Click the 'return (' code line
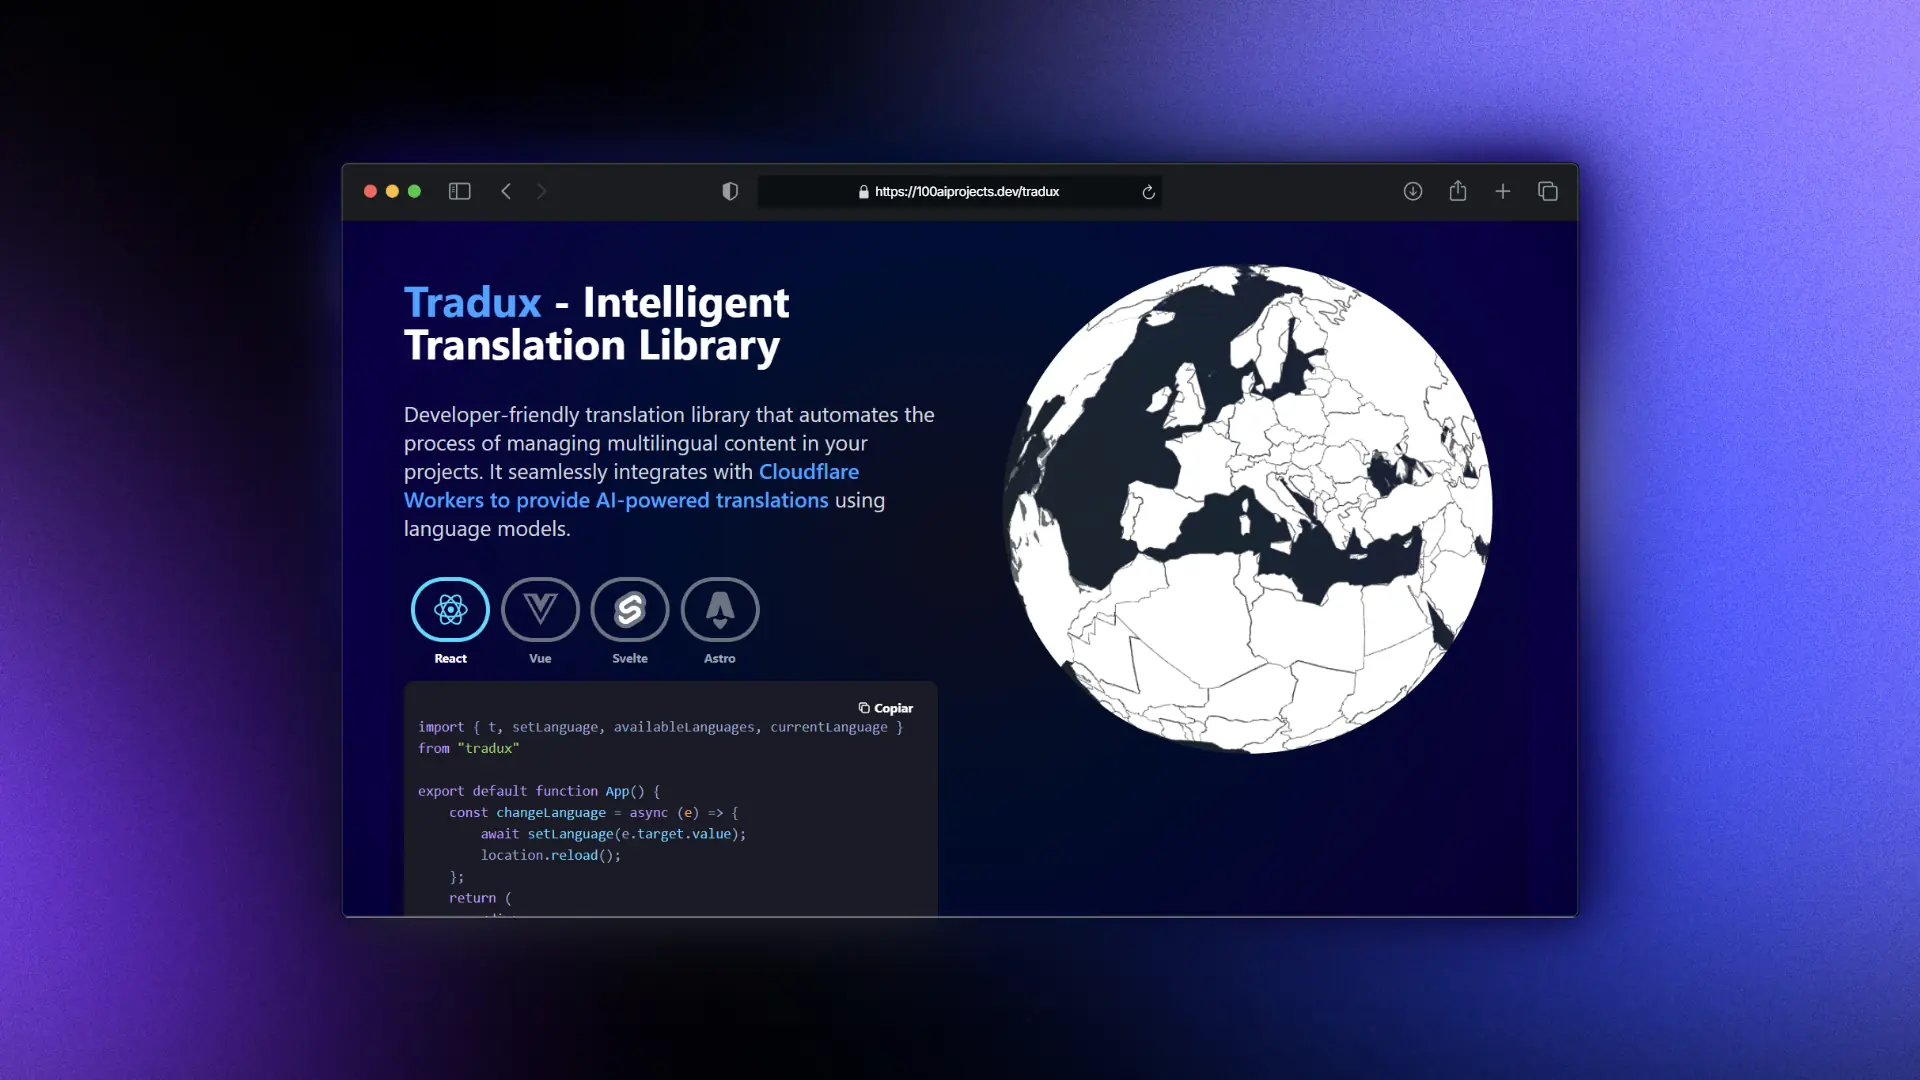1920x1080 pixels. [480, 898]
